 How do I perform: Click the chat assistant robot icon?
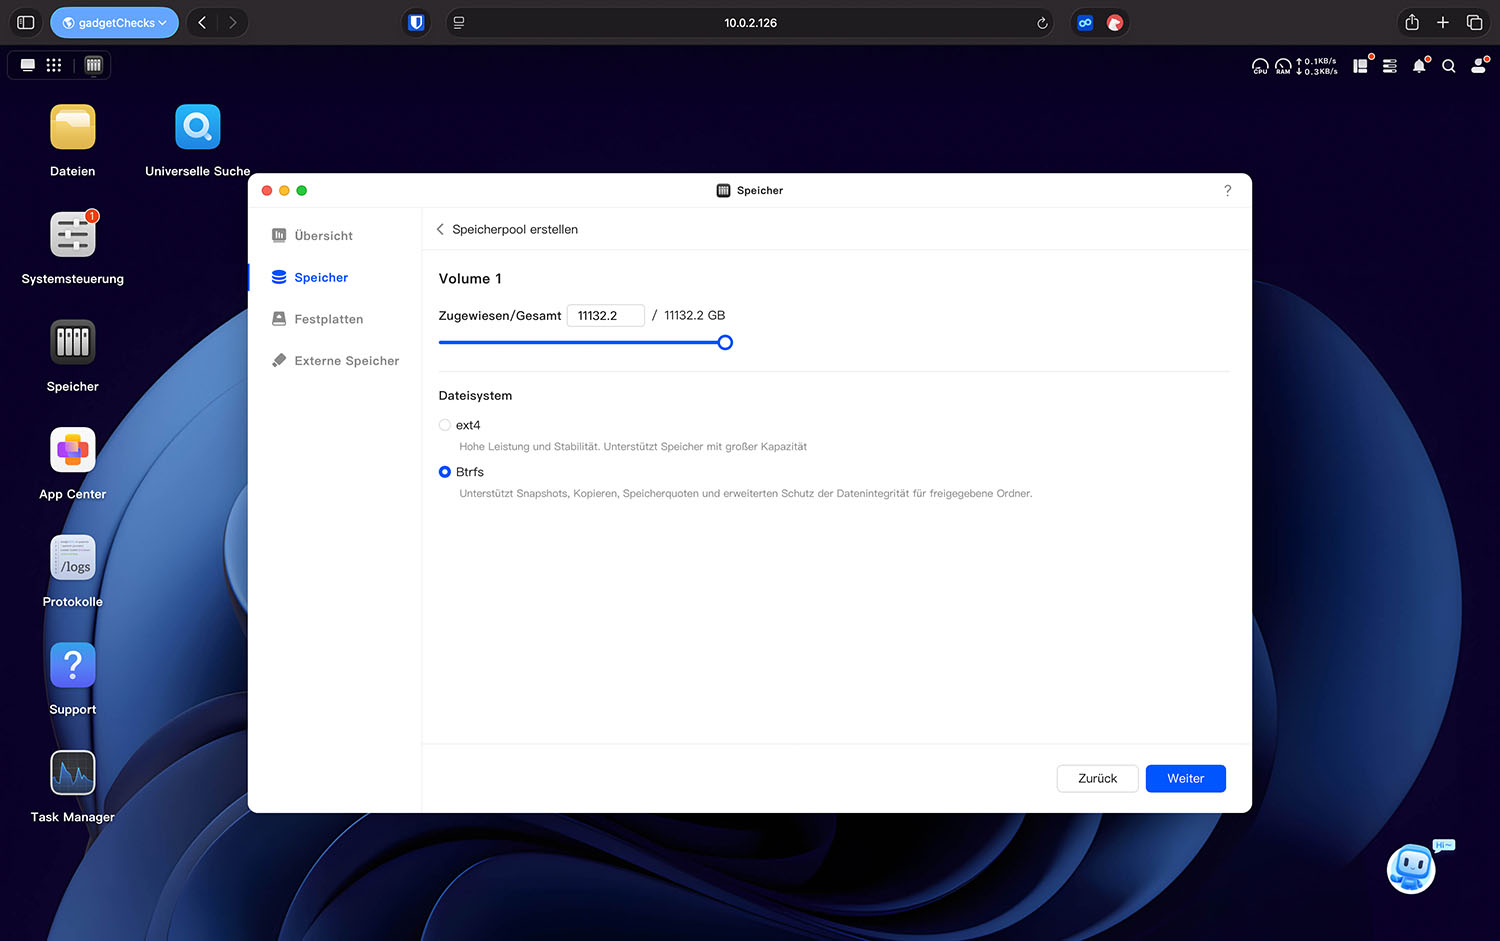pos(1411,868)
